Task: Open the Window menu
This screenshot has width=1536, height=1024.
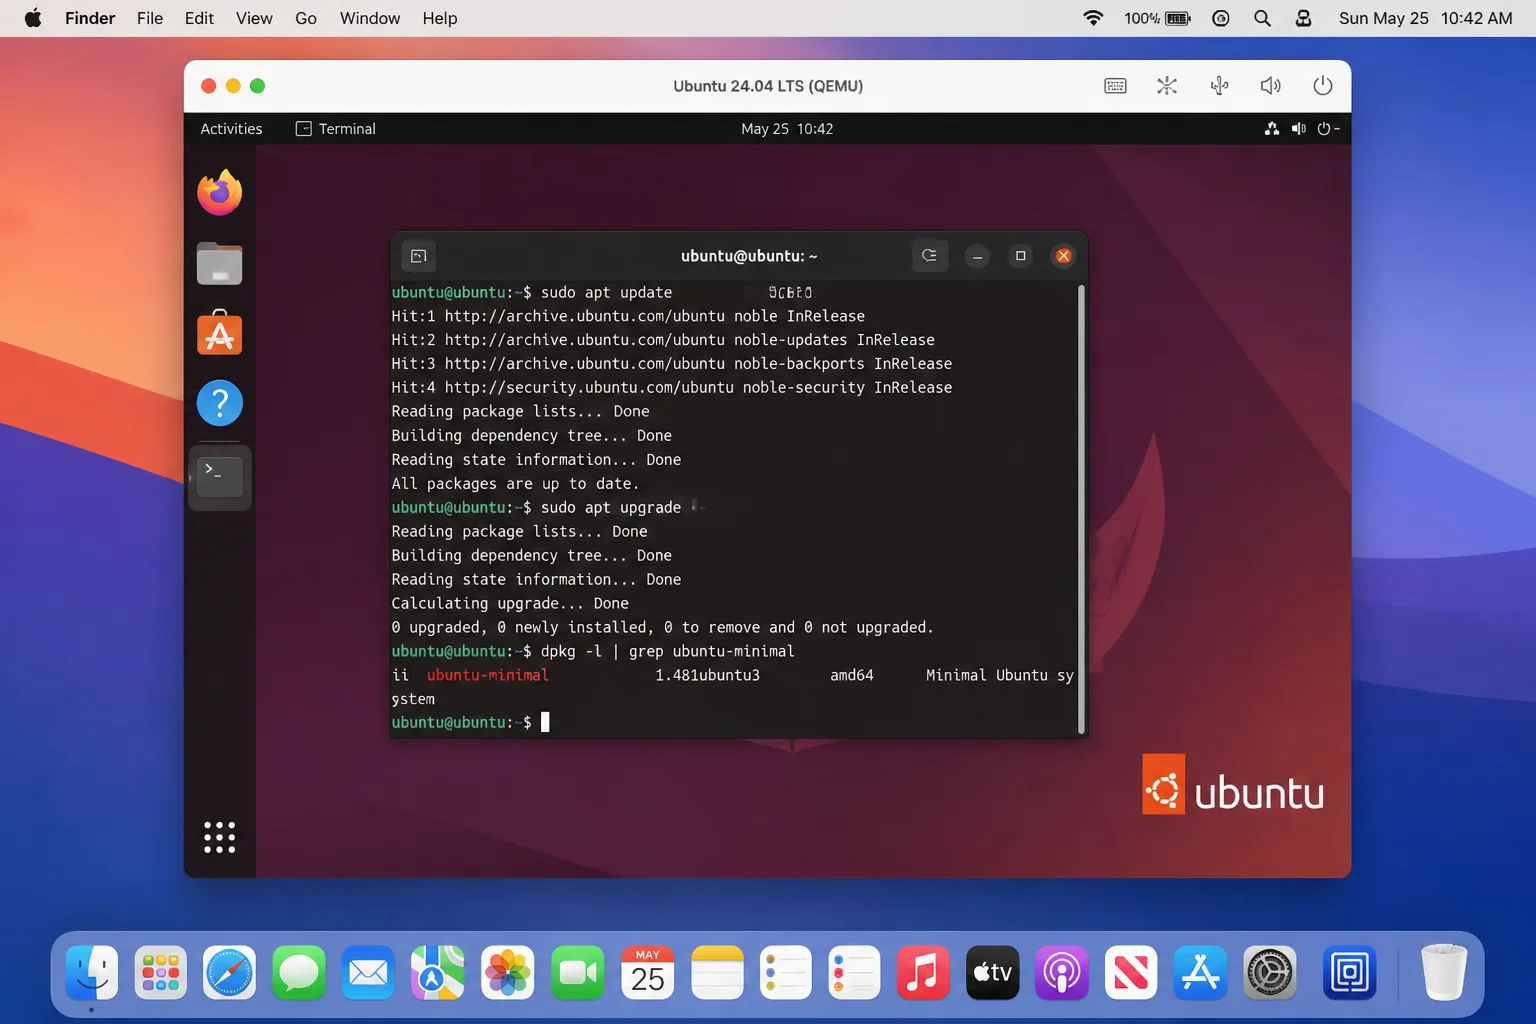Action: pyautogui.click(x=370, y=18)
